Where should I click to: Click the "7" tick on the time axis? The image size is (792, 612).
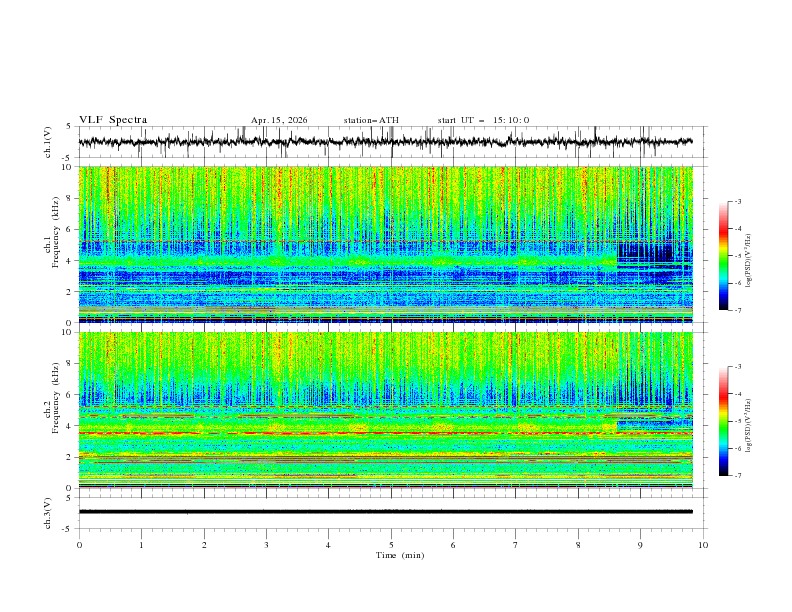(515, 545)
